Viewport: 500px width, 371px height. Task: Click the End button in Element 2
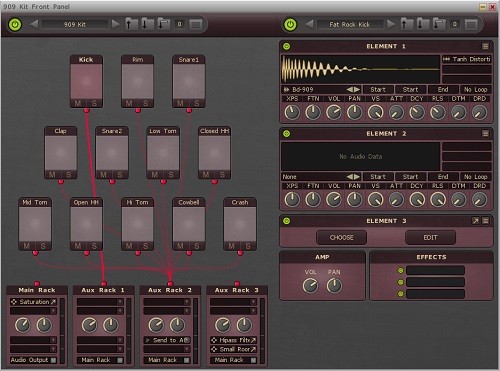(443, 177)
